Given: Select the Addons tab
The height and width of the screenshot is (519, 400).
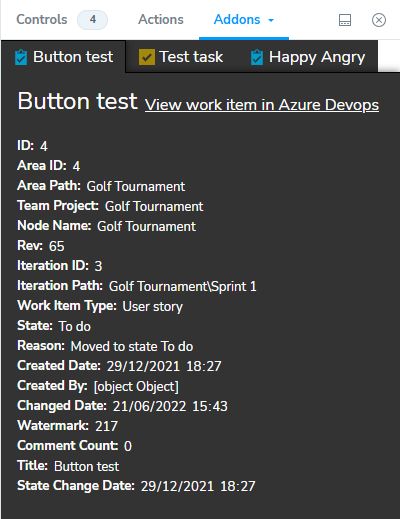Looking at the screenshot, I should point(237,20).
